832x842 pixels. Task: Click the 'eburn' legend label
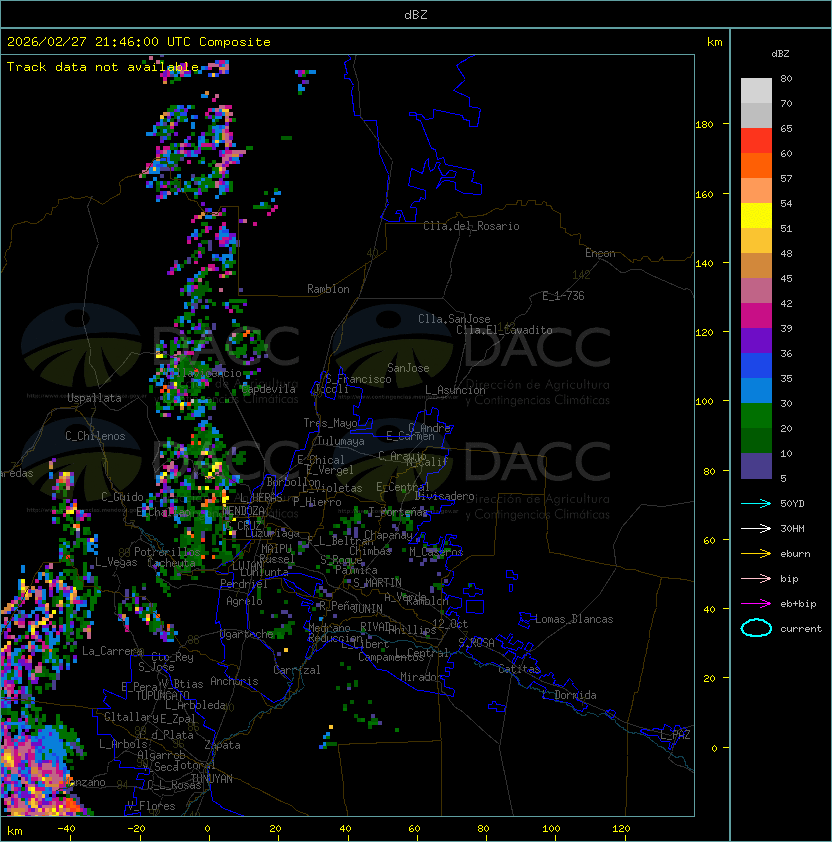(795, 554)
